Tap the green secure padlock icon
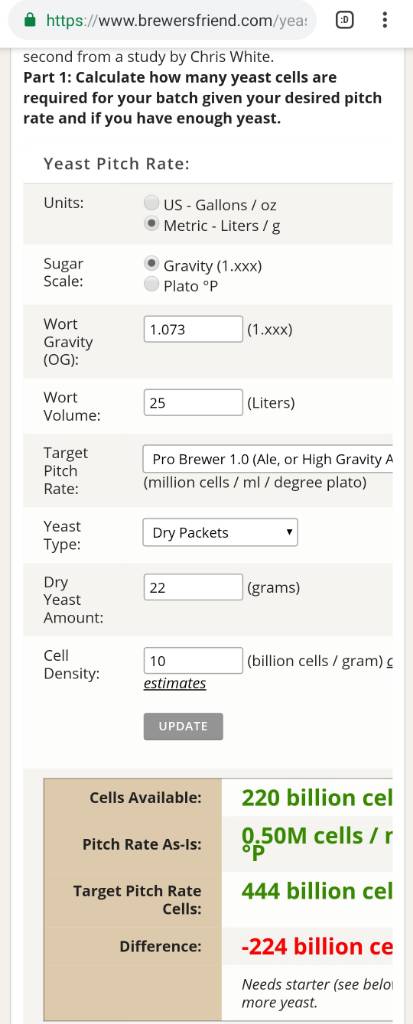The height and width of the screenshot is (1024, 413). tap(29, 20)
